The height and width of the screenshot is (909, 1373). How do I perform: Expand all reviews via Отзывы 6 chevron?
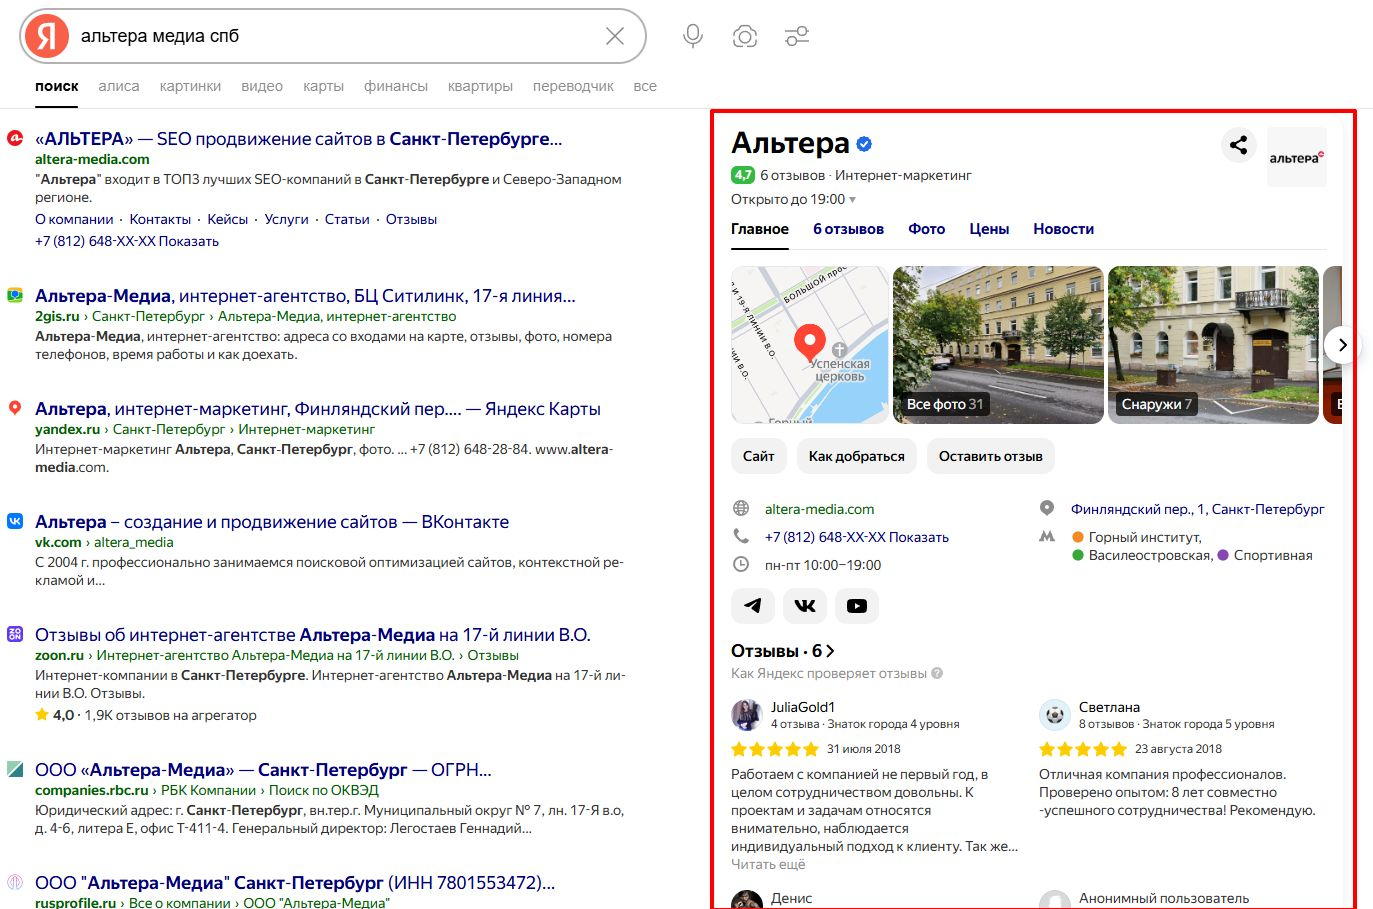coord(829,651)
